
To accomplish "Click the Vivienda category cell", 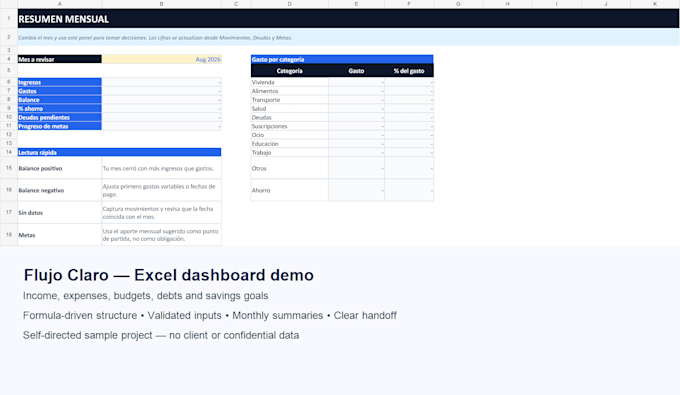I will point(290,82).
